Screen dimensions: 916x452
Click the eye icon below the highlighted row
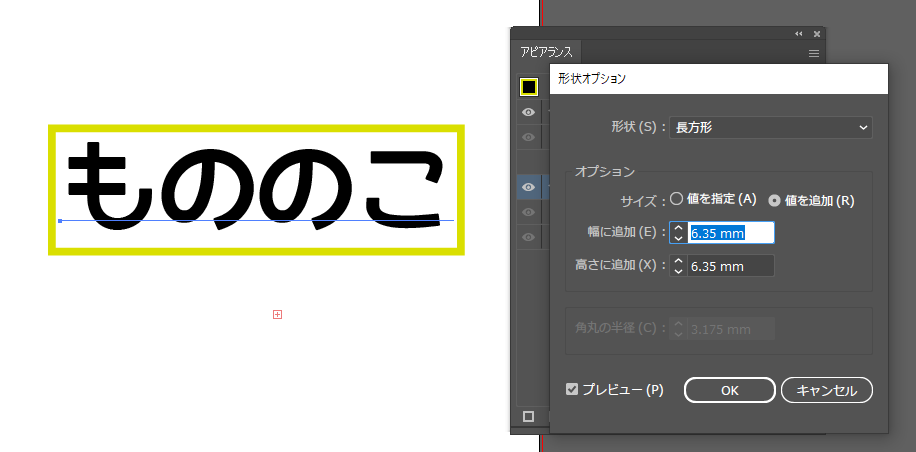[x=529, y=212]
